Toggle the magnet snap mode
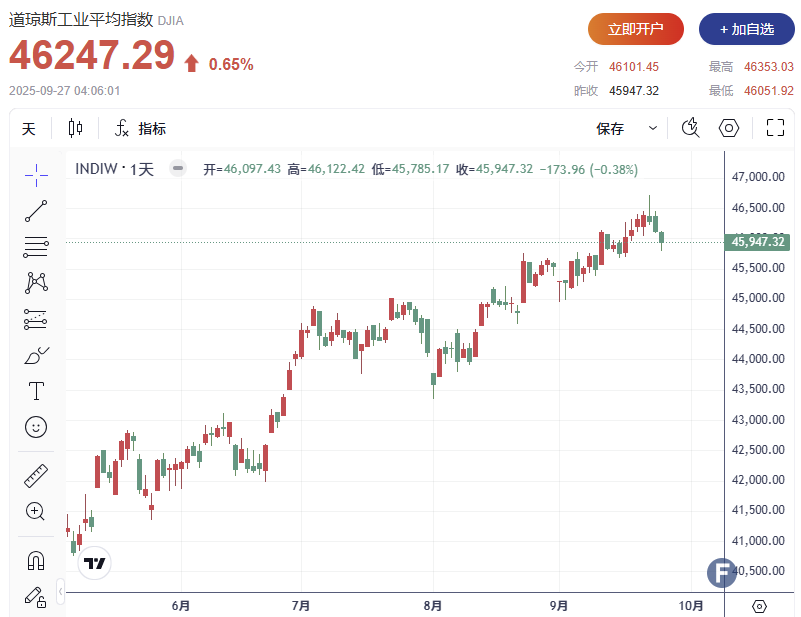This screenshot has width=801, height=617. pos(36,560)
